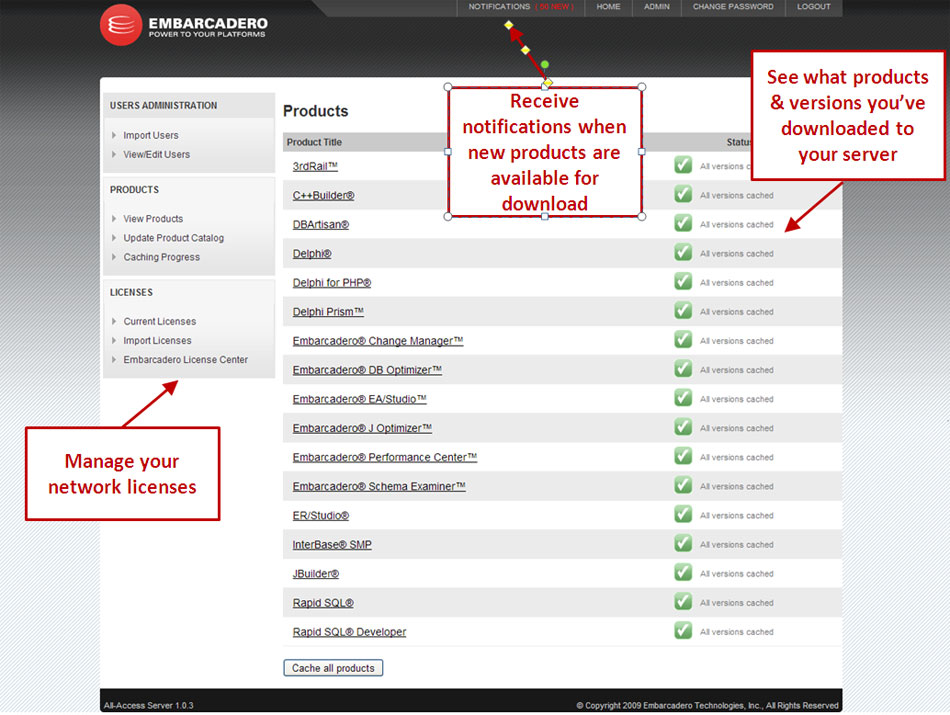Open Caching Progress in sidebar
Image resolution: width=950 pixels, height=715 pixels.
point(161,257)
